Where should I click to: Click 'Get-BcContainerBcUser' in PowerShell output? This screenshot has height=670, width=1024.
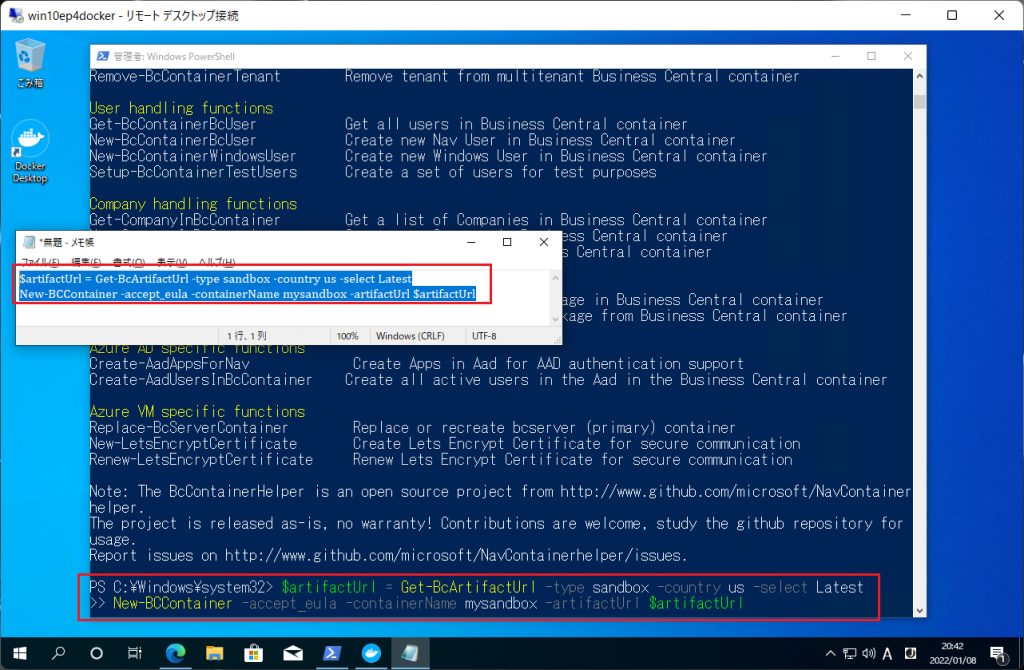pos(172,124)
